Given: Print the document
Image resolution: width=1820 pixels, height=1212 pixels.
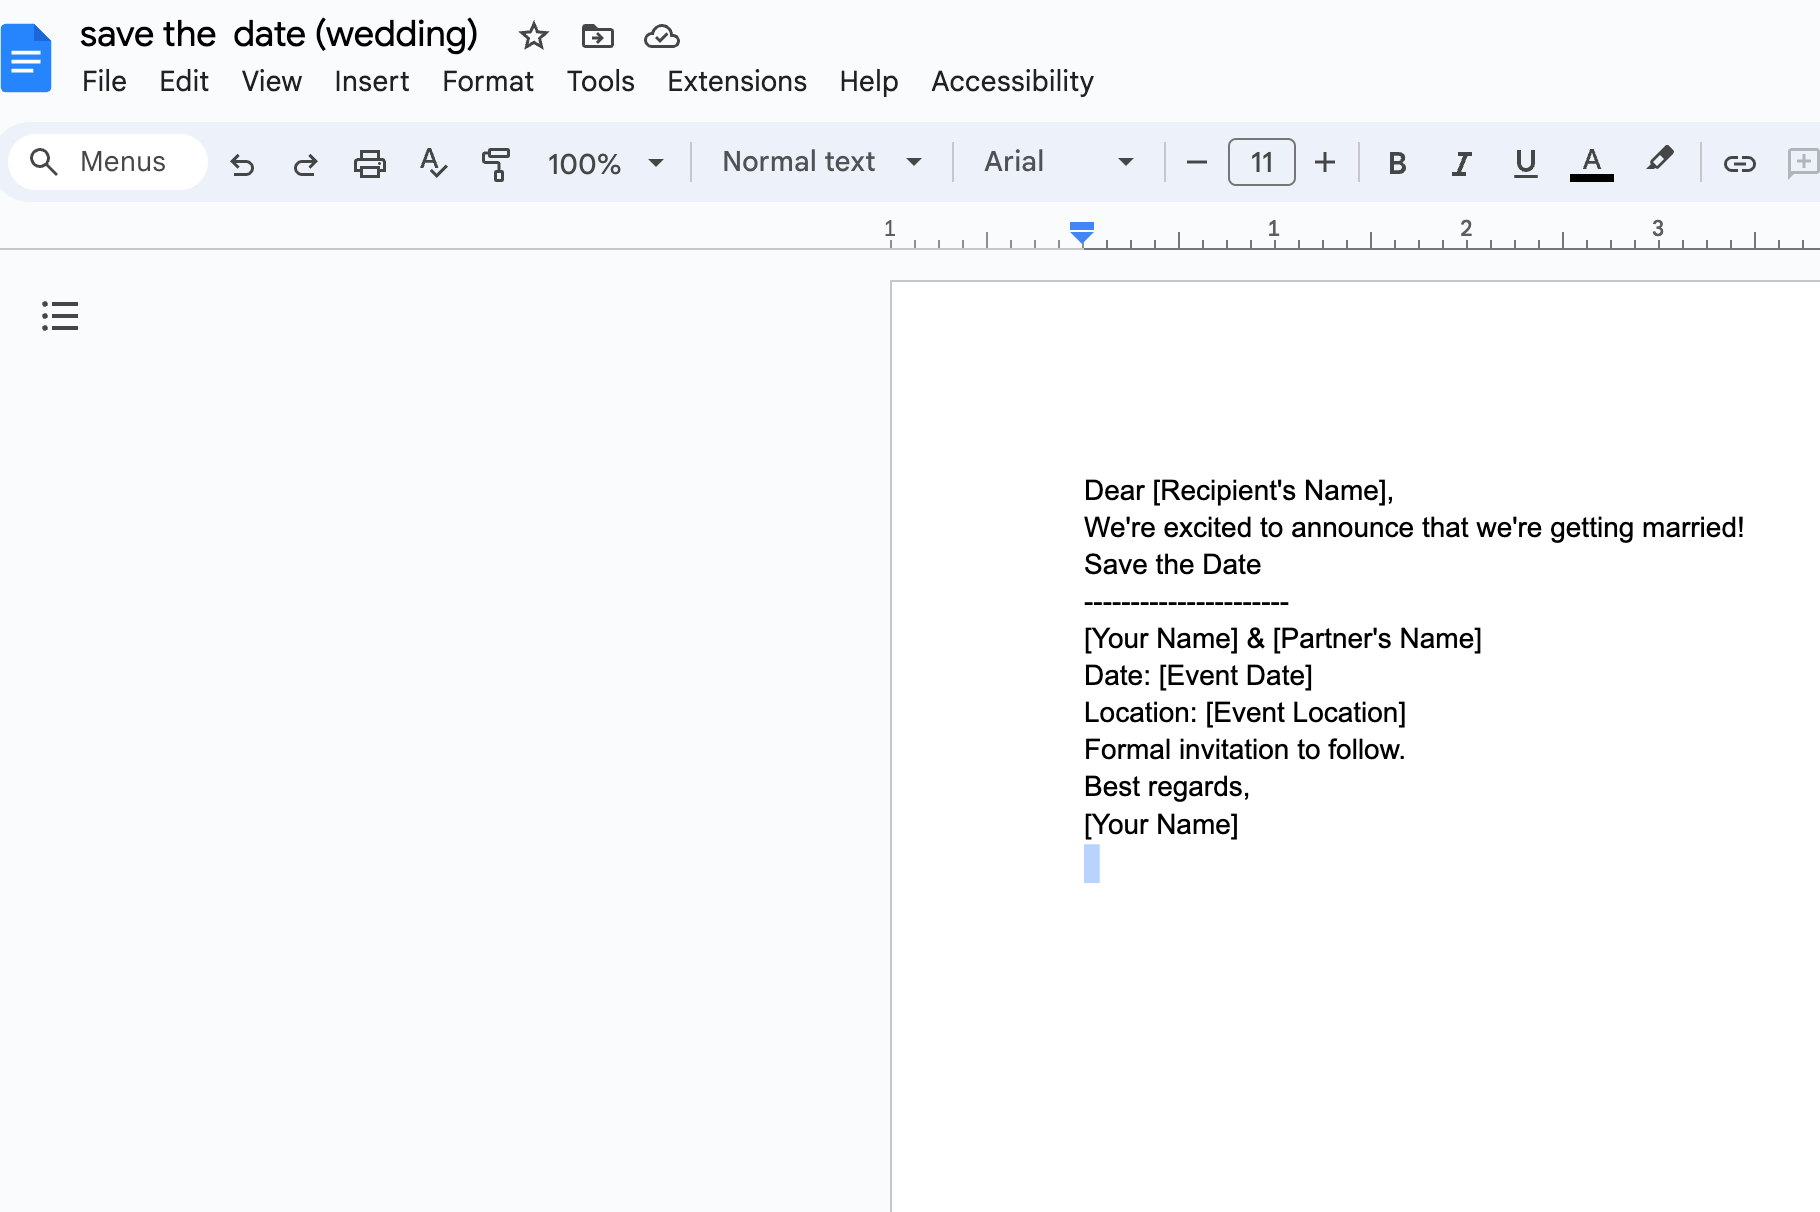Looking at the screenshot, I should click(369, 162).
